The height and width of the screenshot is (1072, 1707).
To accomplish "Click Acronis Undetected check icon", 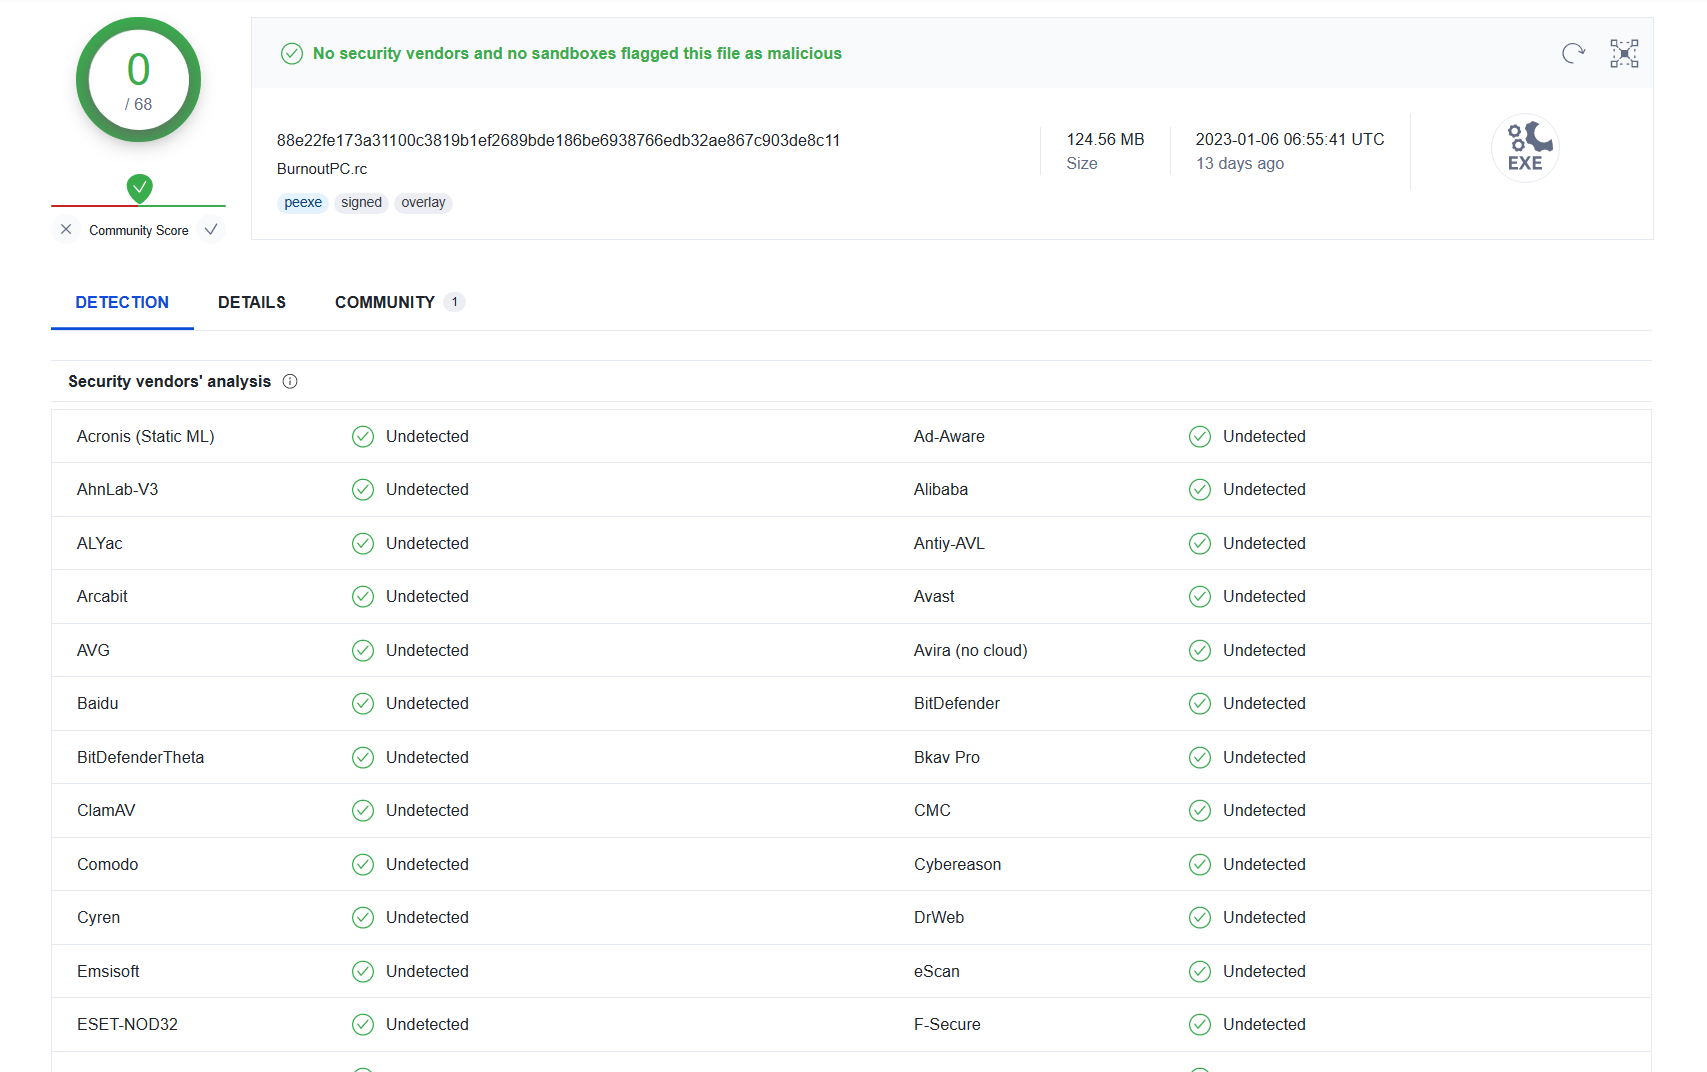I will coord(363,437).
